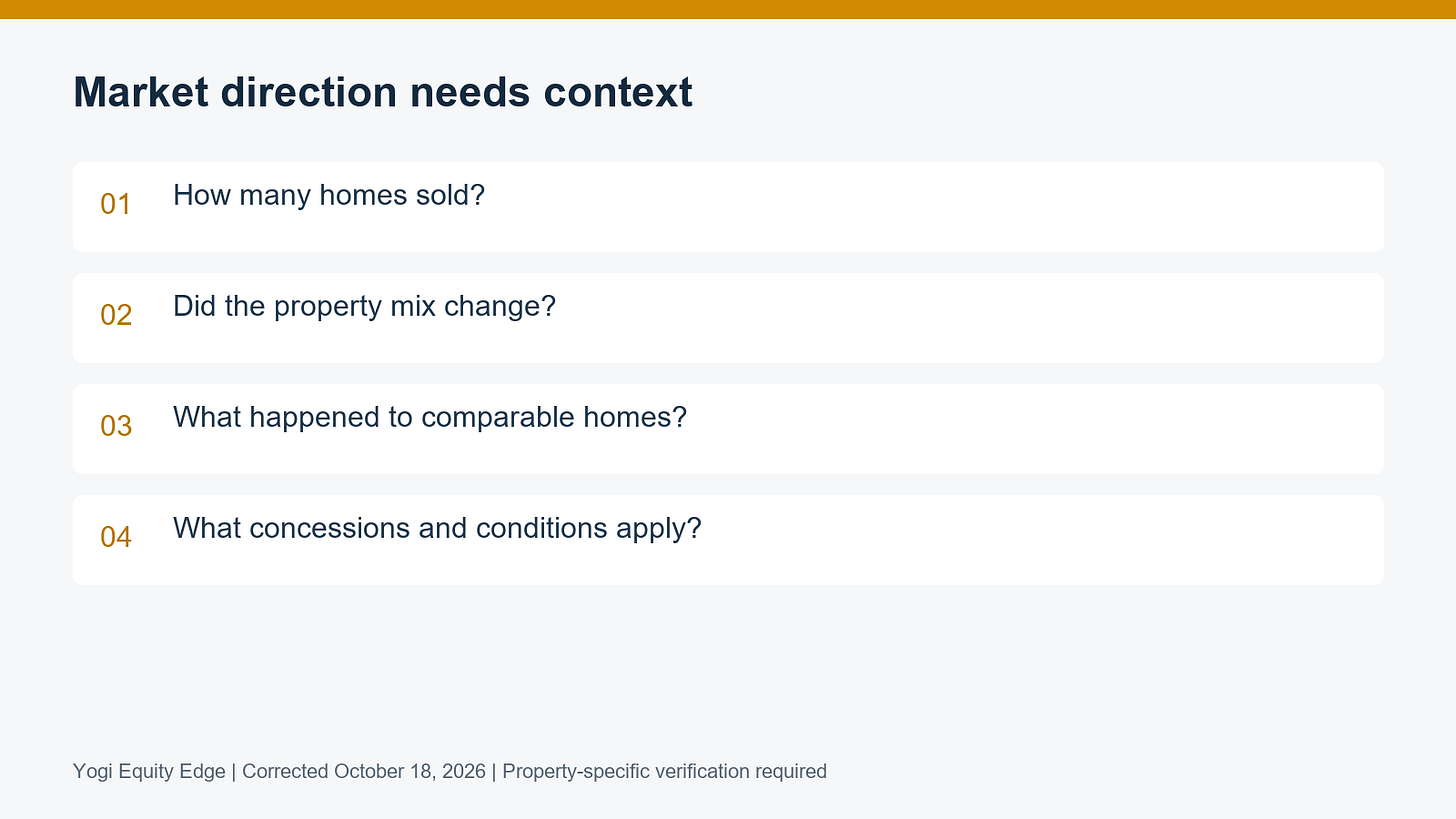Select the orange number 03
Image resolution: width=1456 pixels, height=819 pixels.
point(116,426)
